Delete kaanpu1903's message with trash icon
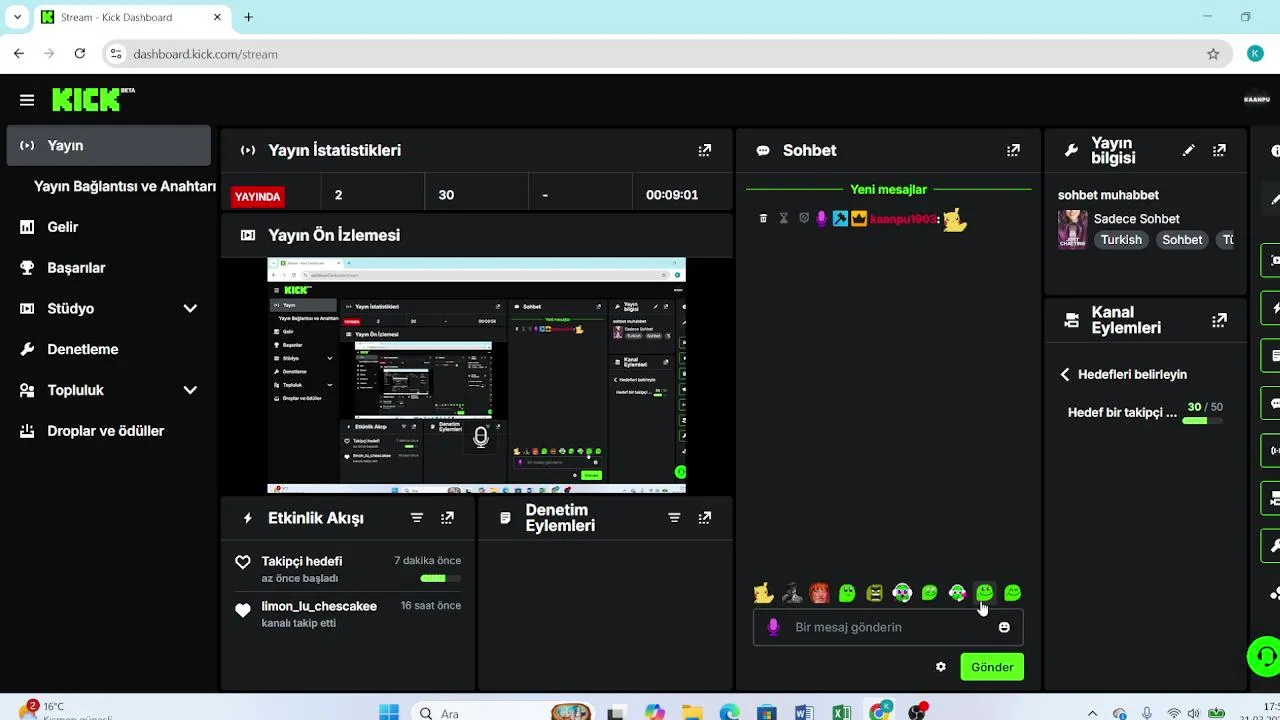Viewport: 1280px width, 720px height. (x=763, y=218)
